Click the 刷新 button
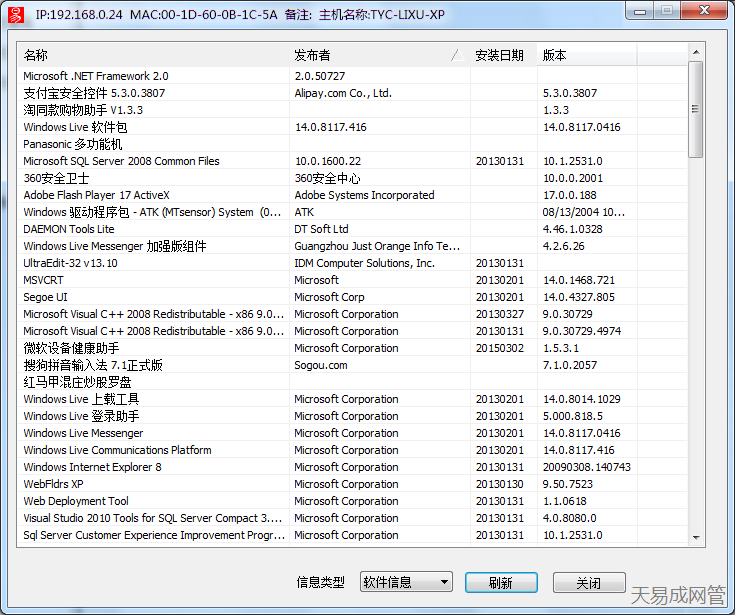Image resolution: width=735 pixels, height=615 pixels. click(501, 583)
